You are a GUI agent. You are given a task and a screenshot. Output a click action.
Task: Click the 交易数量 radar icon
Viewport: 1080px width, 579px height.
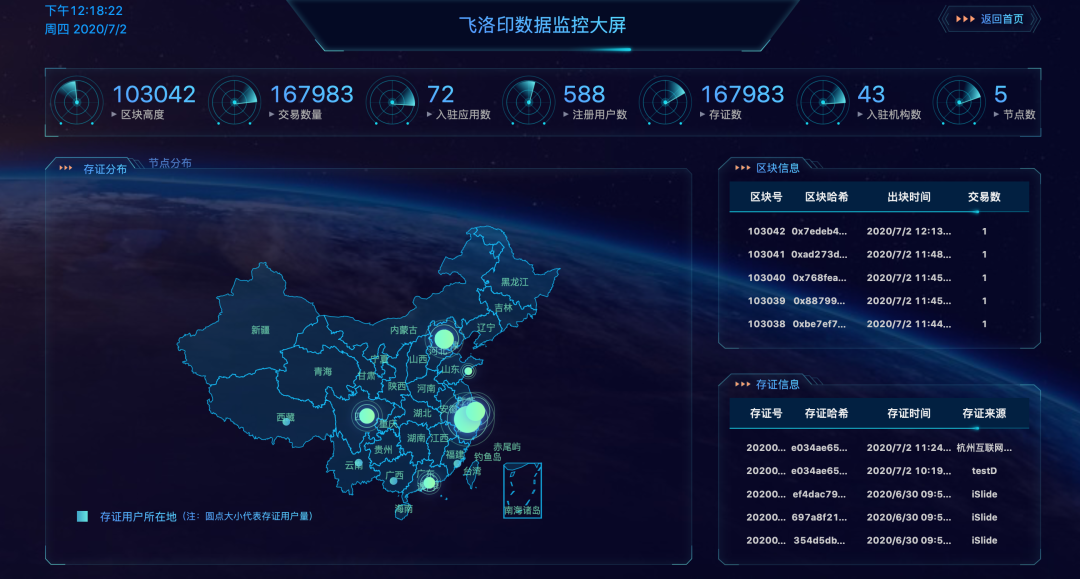pos(235,101)
